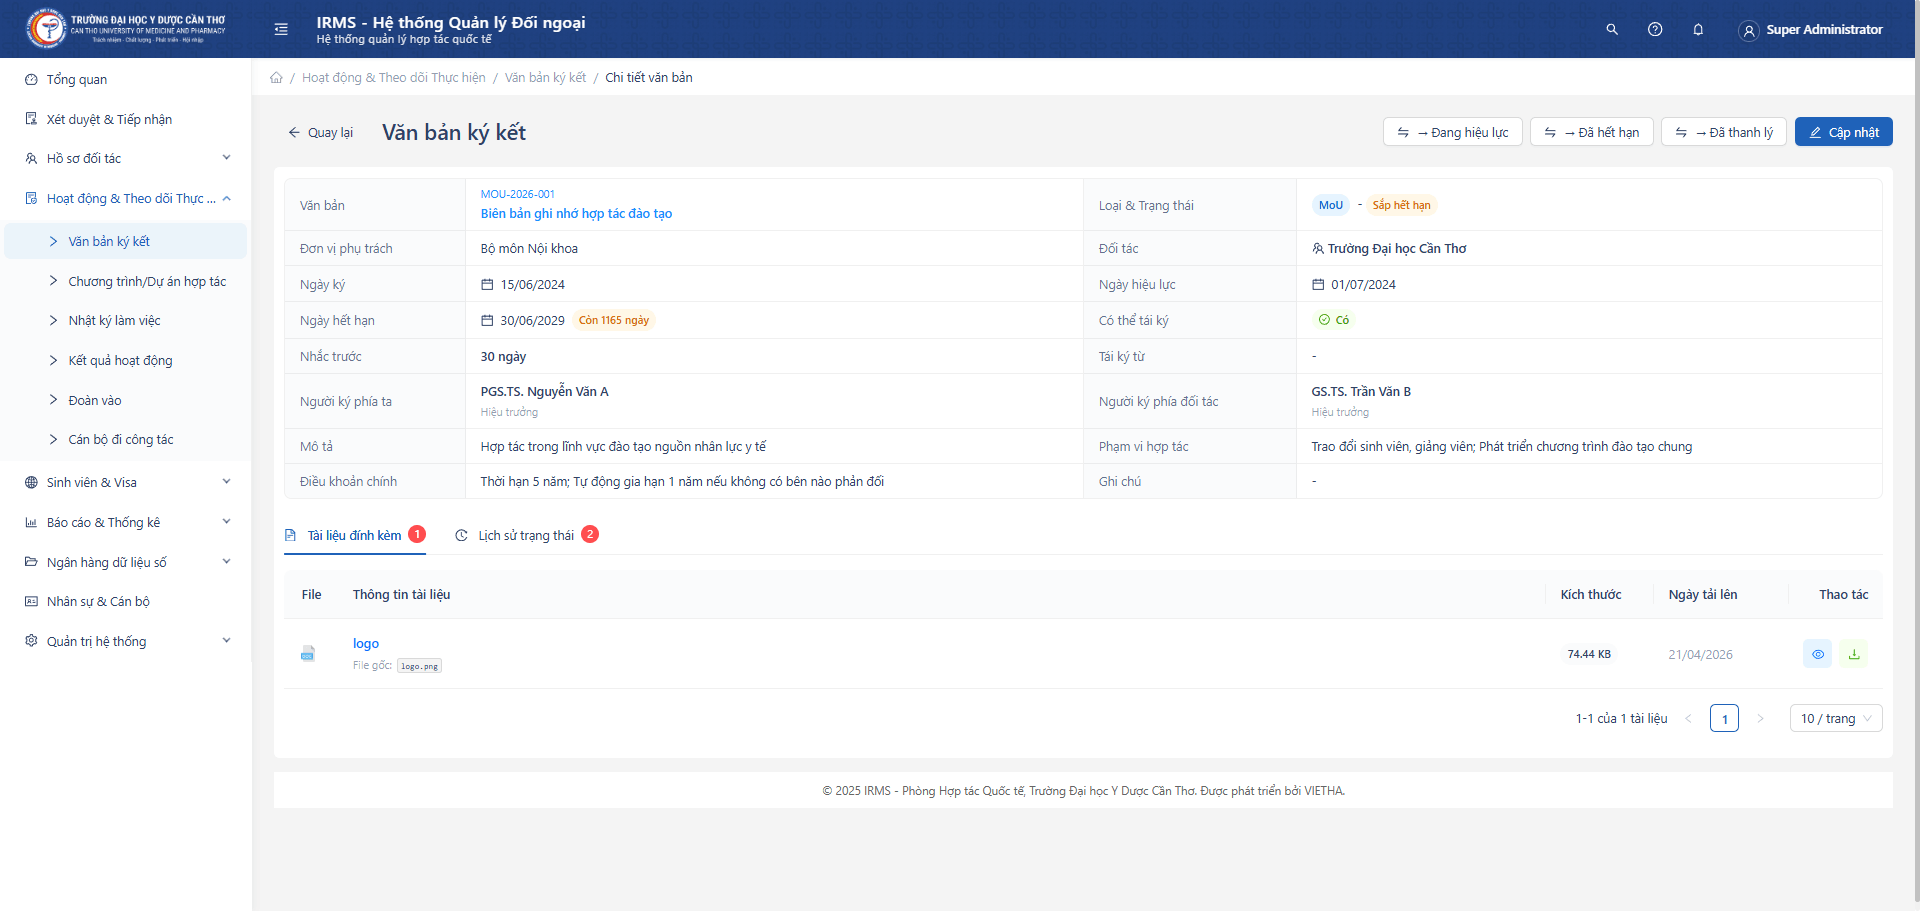Click the Cập nhật button

click(1843, 132)
